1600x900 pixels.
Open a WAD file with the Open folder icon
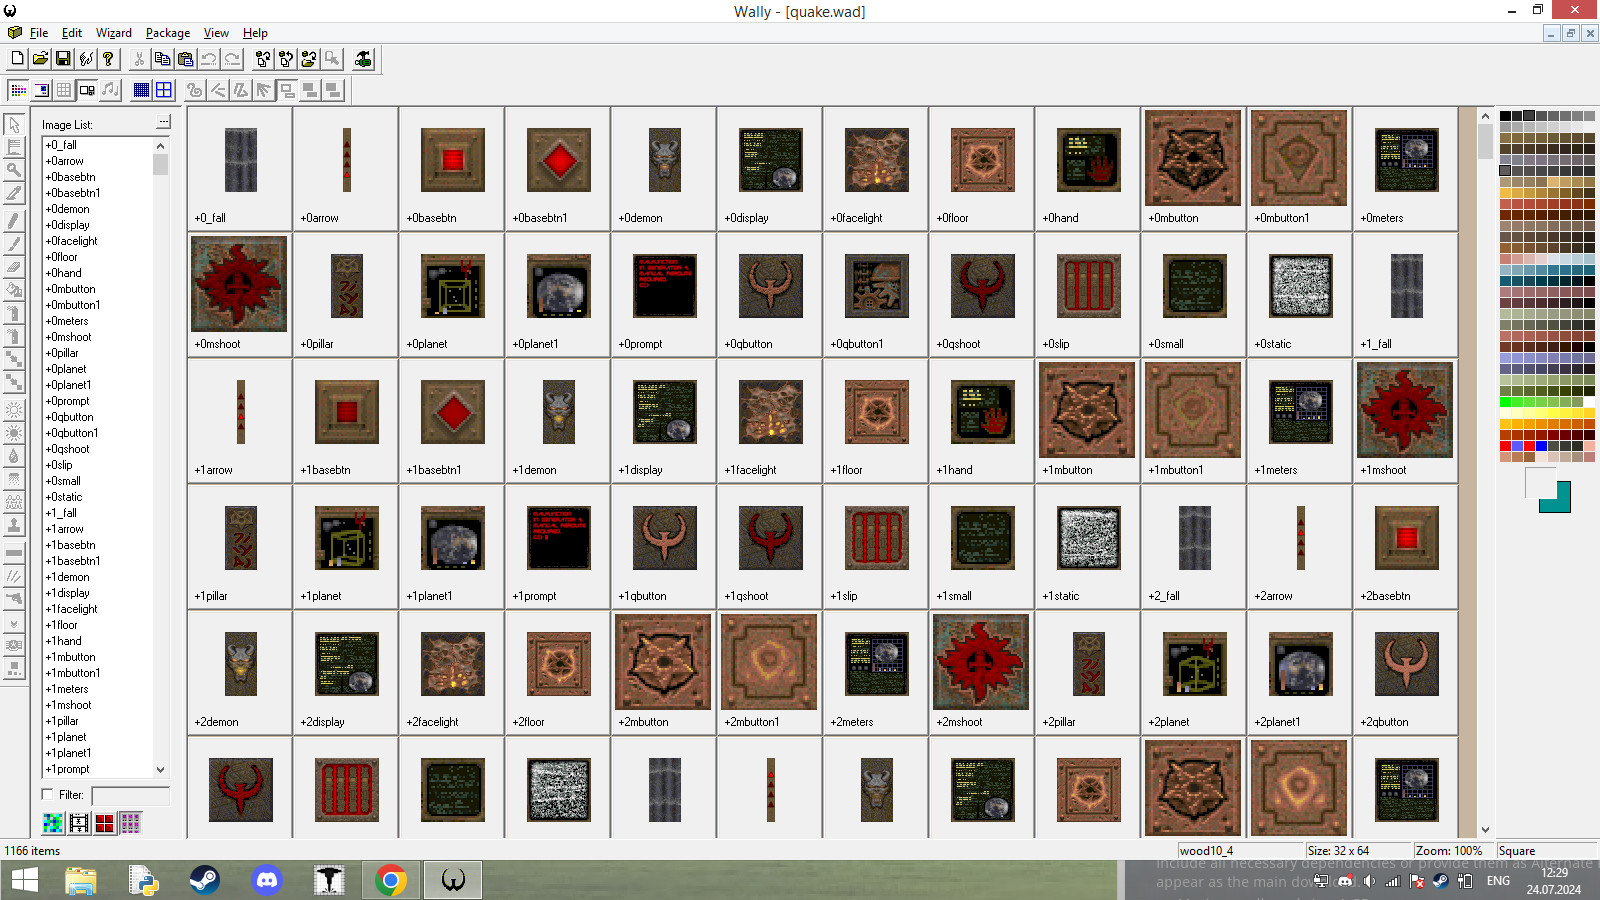(x=39, y=58)
